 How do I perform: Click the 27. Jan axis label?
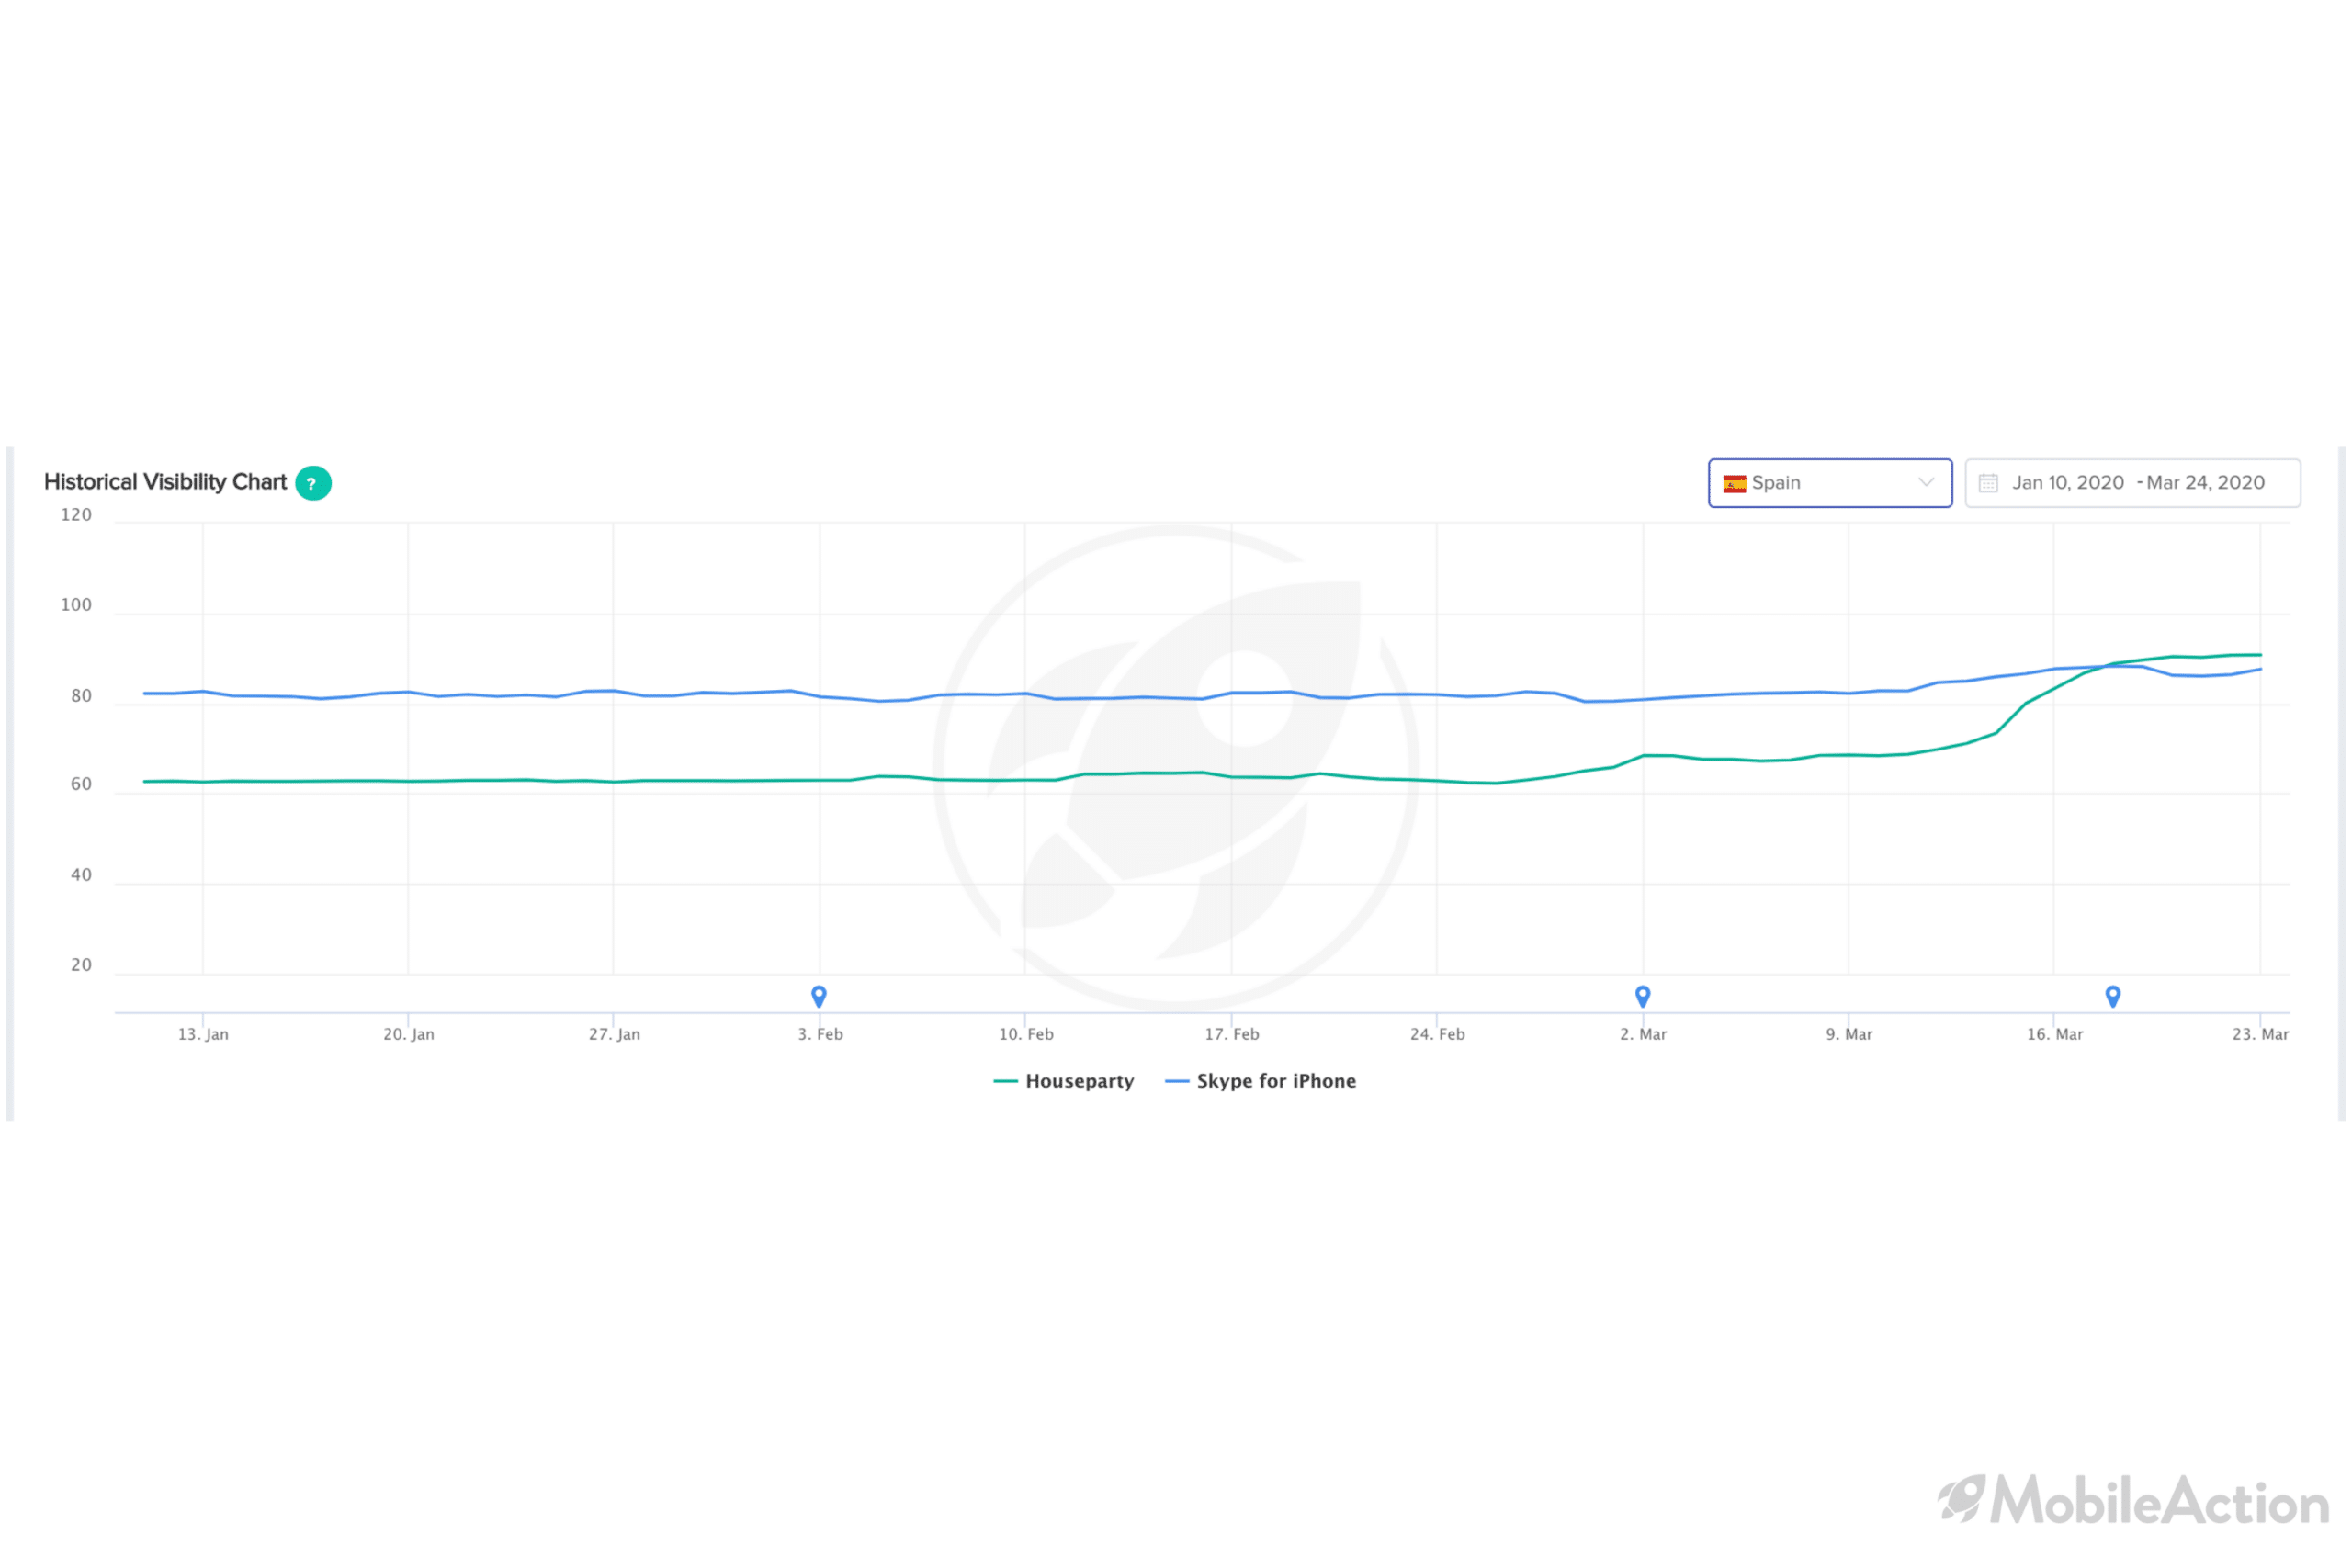(x=614, y=1034)
